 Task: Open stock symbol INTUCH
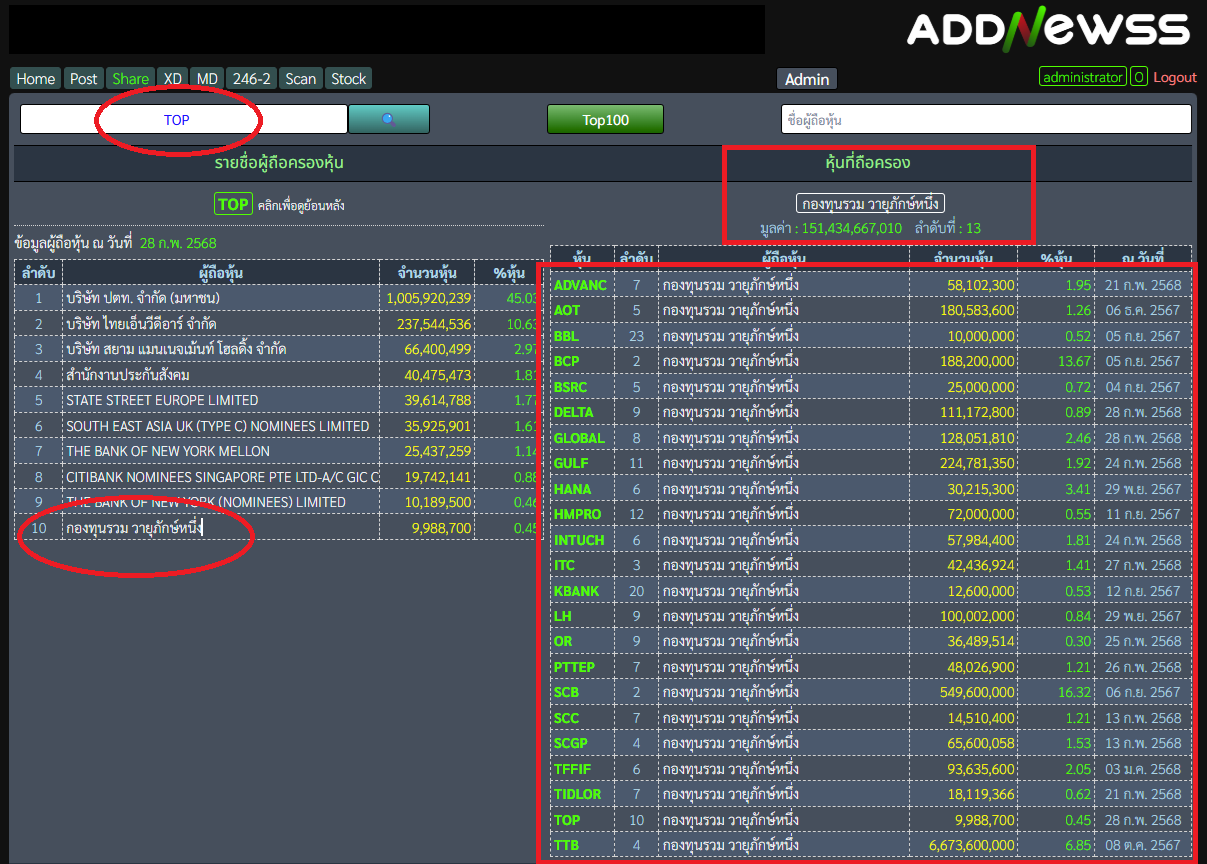[x=579, y=540]
